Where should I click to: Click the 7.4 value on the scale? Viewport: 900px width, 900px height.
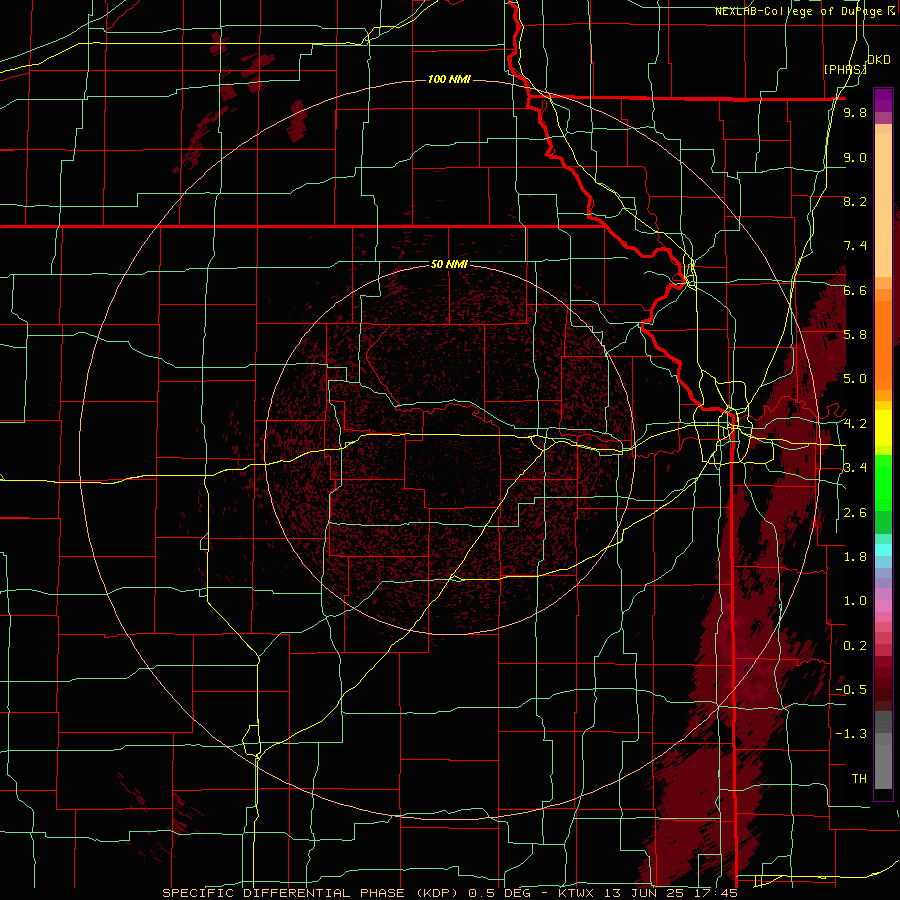click(855, 246)
